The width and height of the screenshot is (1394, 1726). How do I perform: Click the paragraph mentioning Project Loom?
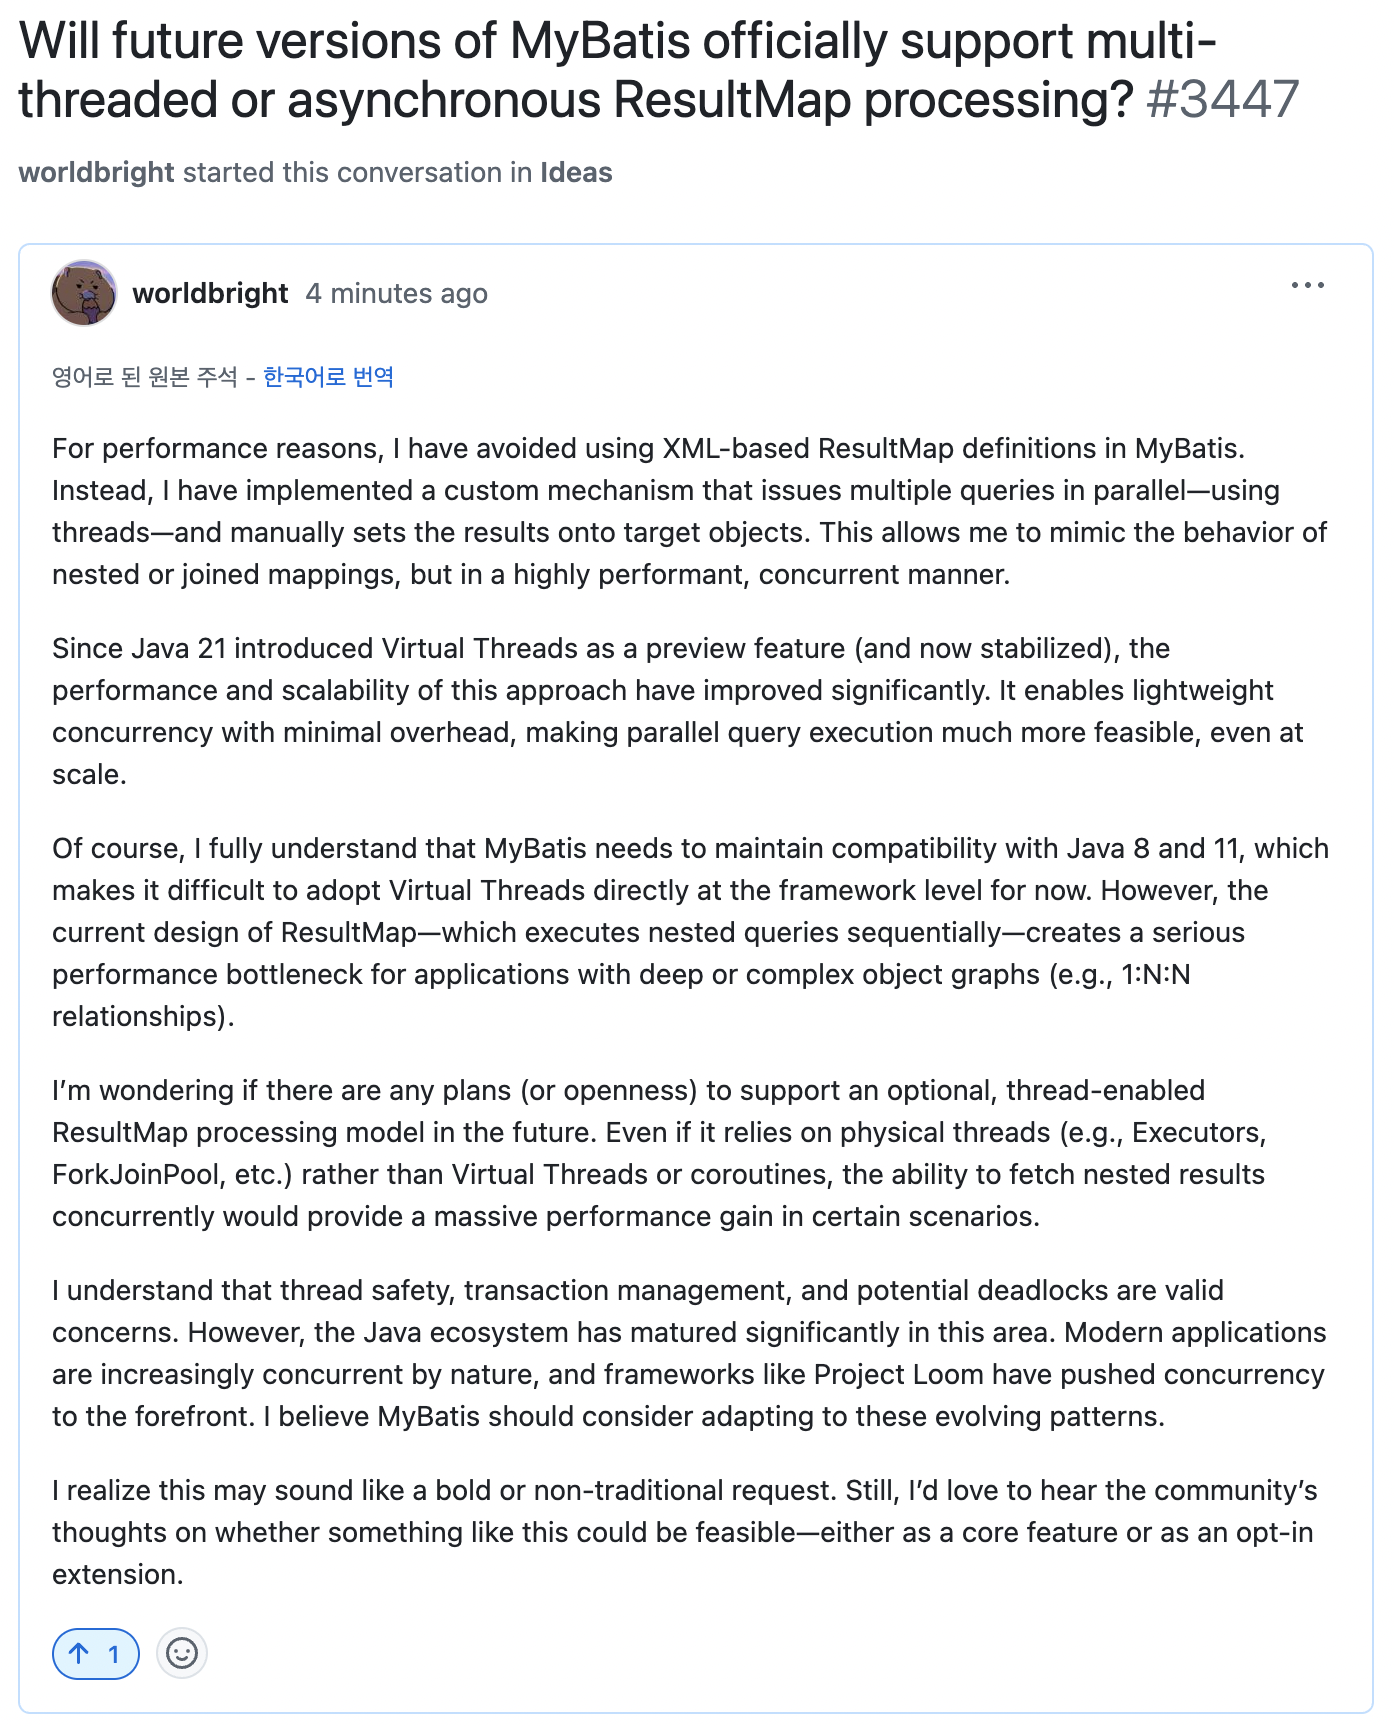(x=690, y=1353)
